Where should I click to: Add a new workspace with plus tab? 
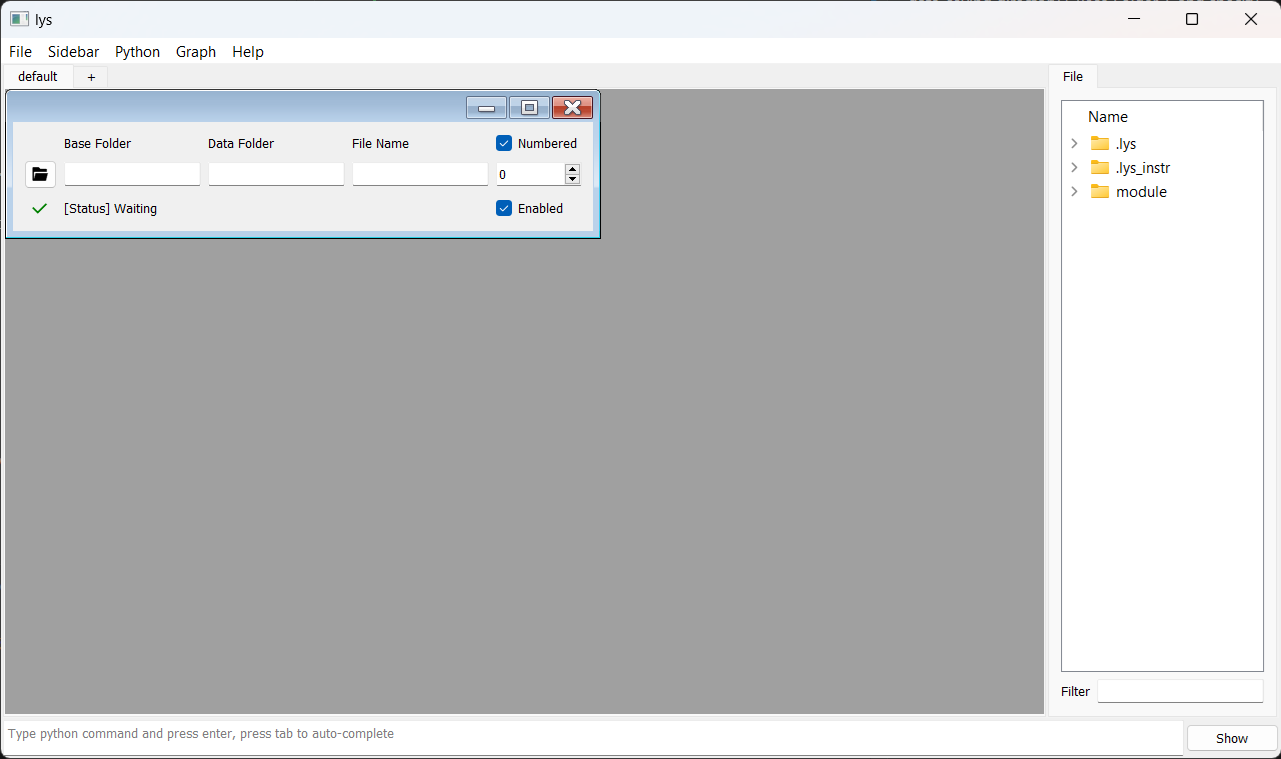(x=91, y=77)
